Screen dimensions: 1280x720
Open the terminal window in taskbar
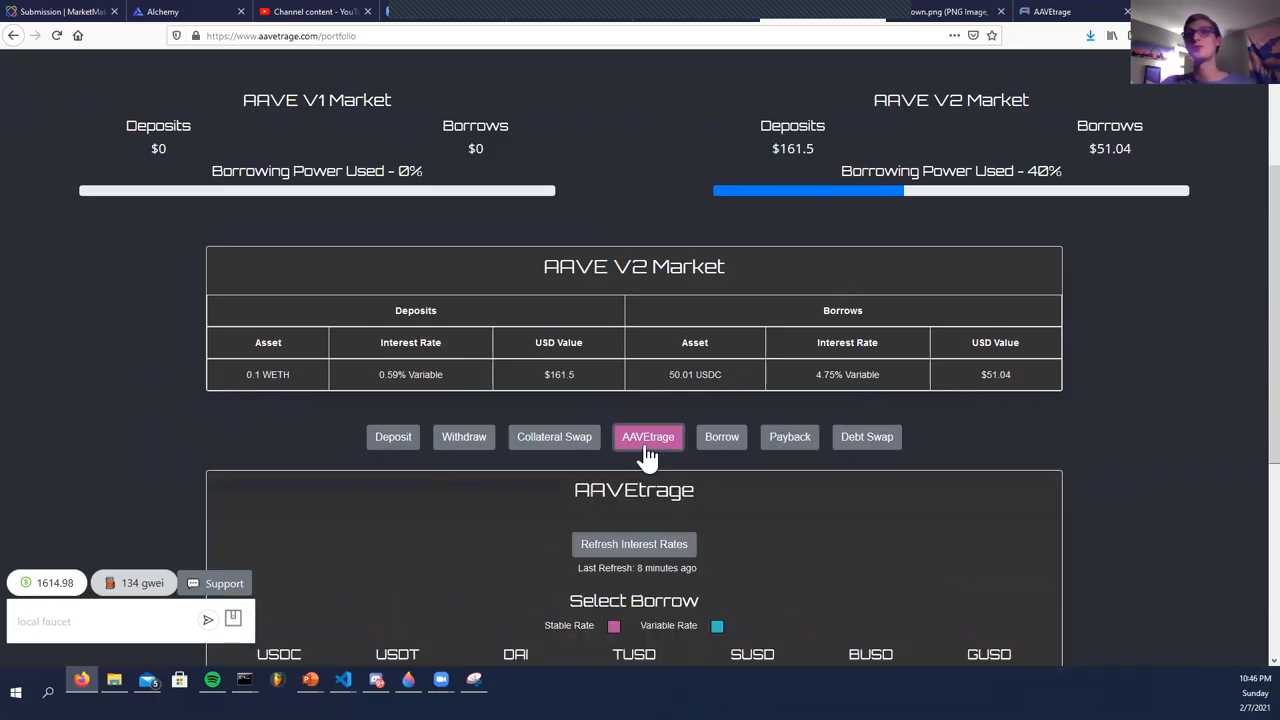245,680
